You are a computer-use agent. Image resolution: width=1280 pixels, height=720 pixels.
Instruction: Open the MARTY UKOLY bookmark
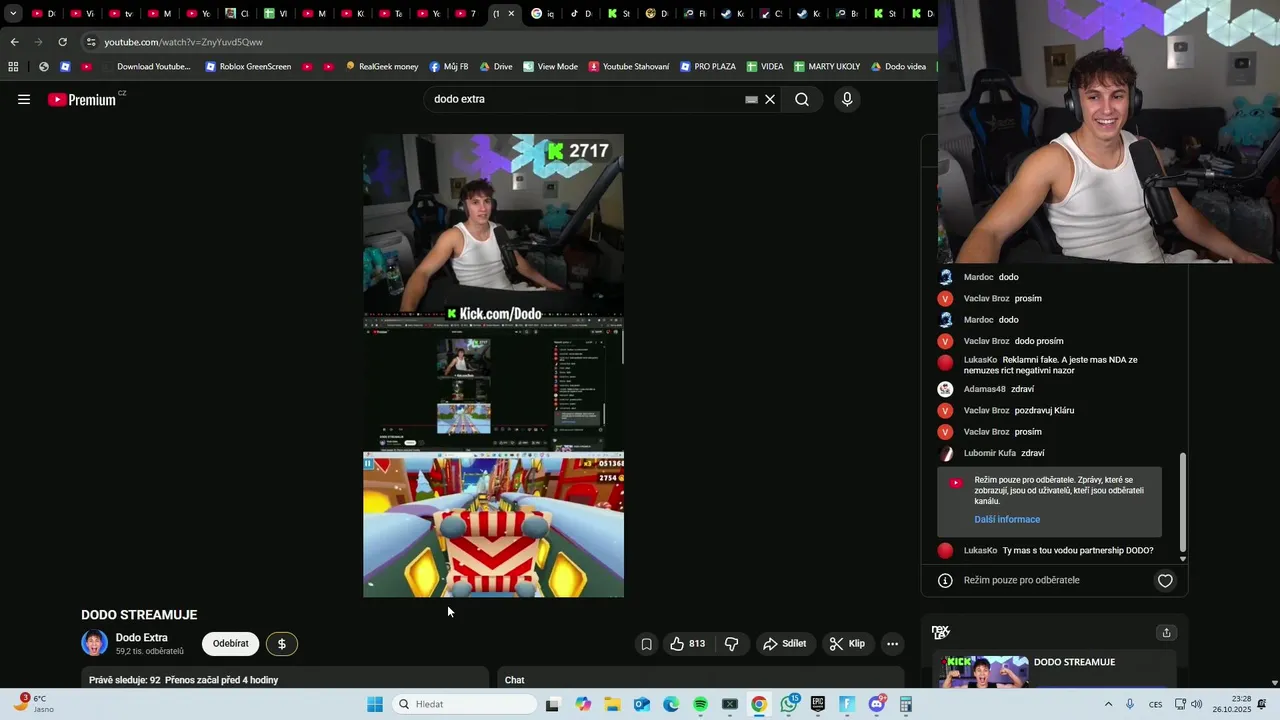point(827,67)
